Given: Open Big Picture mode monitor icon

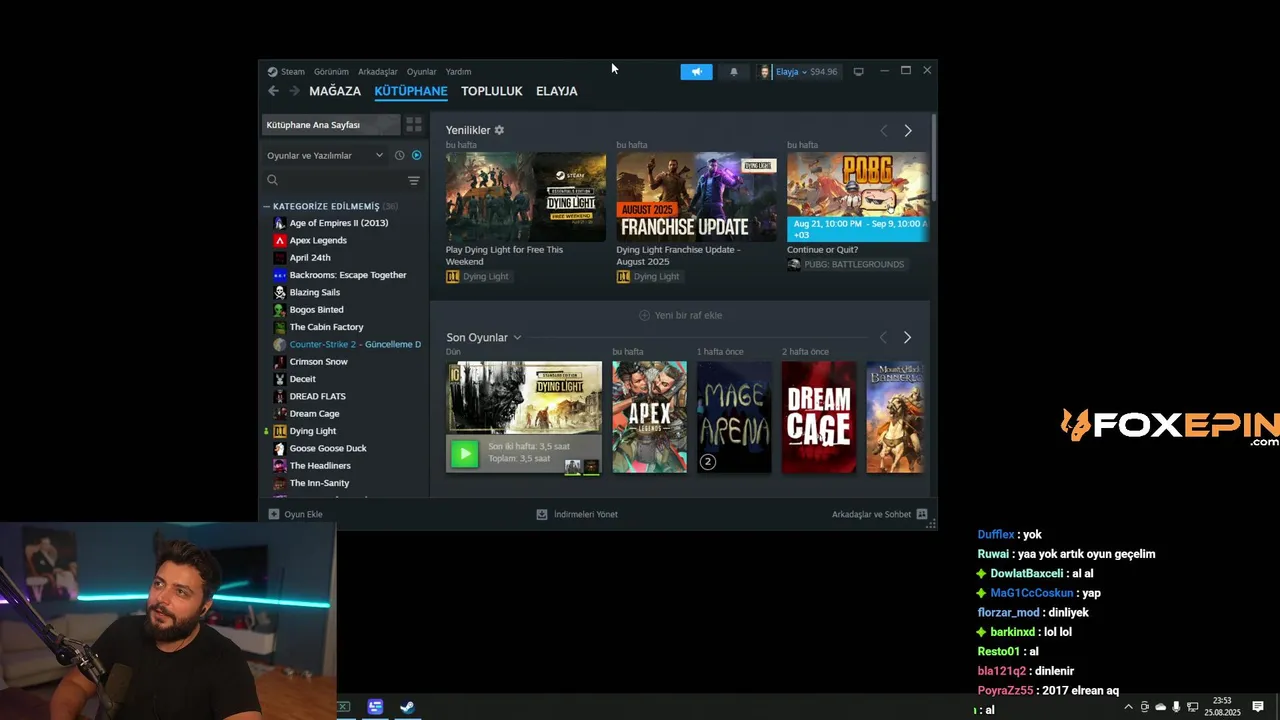Looking at the screenshot, I should [x=858, y=72].
